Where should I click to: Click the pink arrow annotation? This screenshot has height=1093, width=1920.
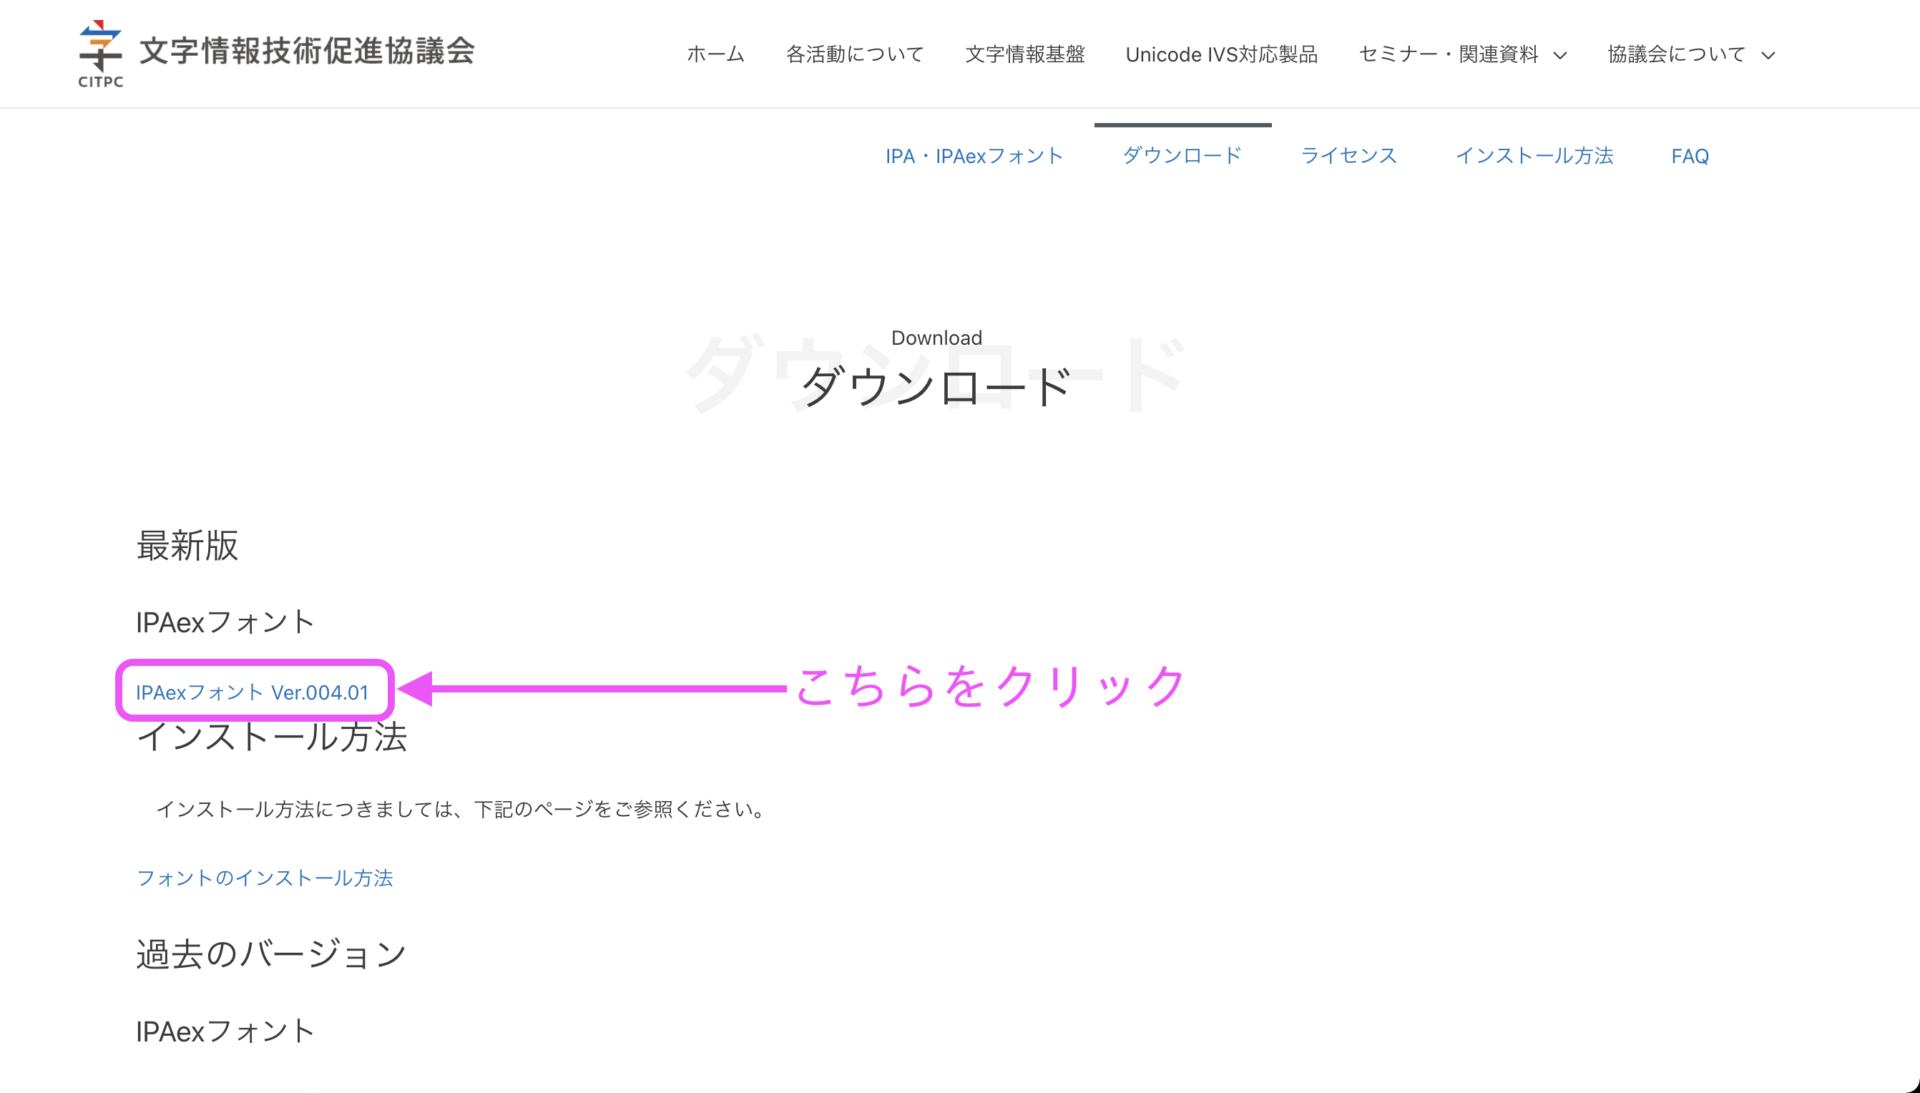590,688
